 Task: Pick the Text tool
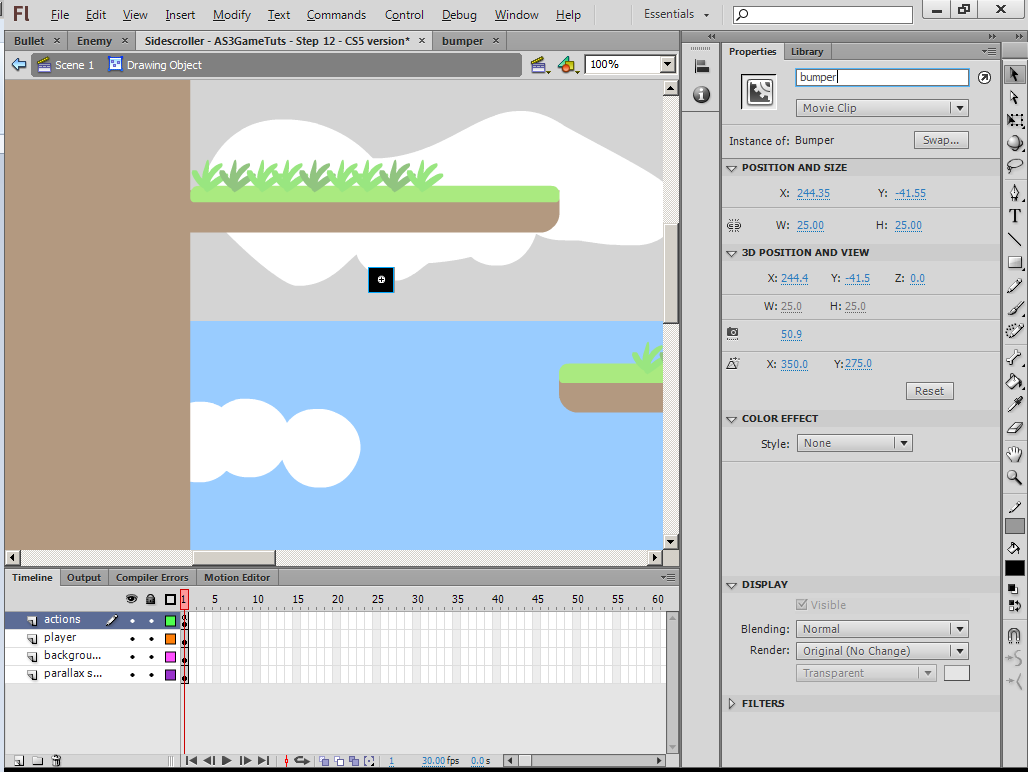pos(1014,214)
